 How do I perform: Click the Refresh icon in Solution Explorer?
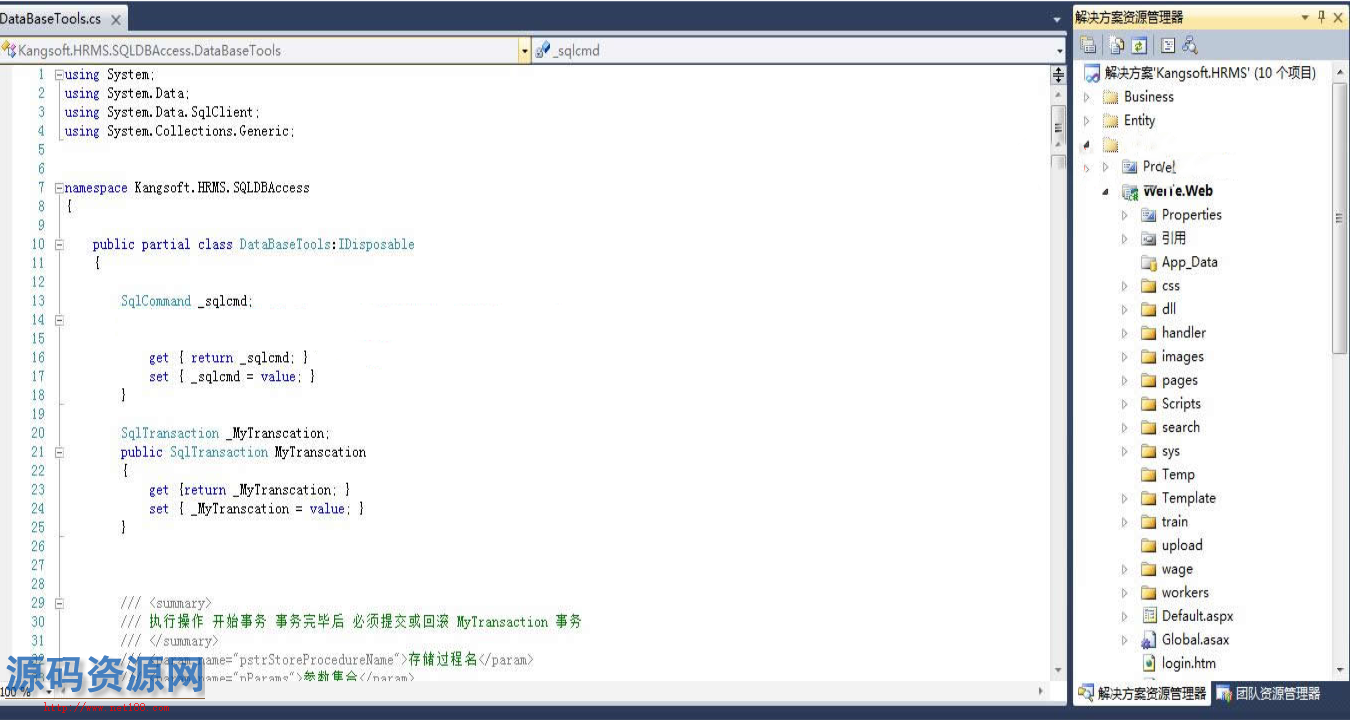point(1139,46)
